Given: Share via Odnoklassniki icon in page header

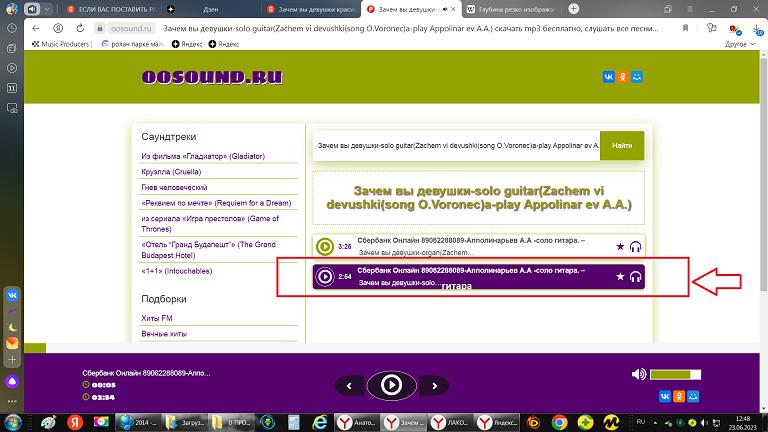Looking at the screenshot, I should (623, 77).
